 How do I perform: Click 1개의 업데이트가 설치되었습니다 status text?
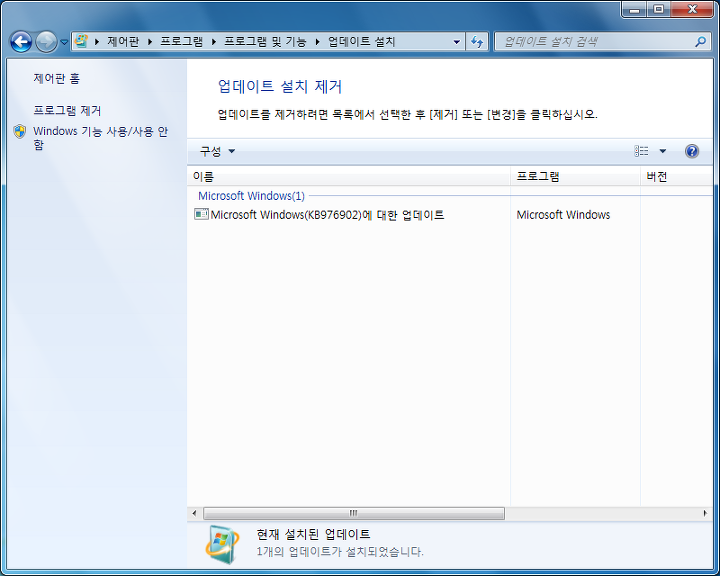tap(340, 551)
